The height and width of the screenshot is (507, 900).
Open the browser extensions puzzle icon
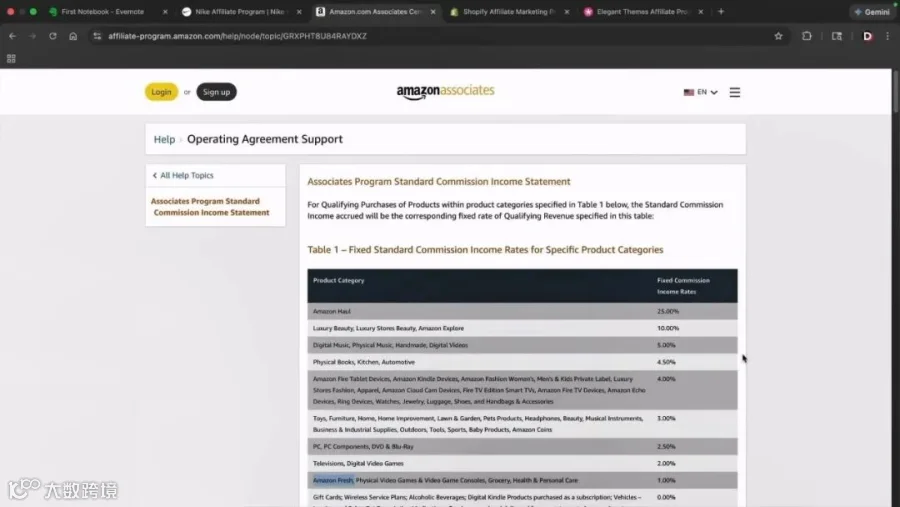coord(806,36)
